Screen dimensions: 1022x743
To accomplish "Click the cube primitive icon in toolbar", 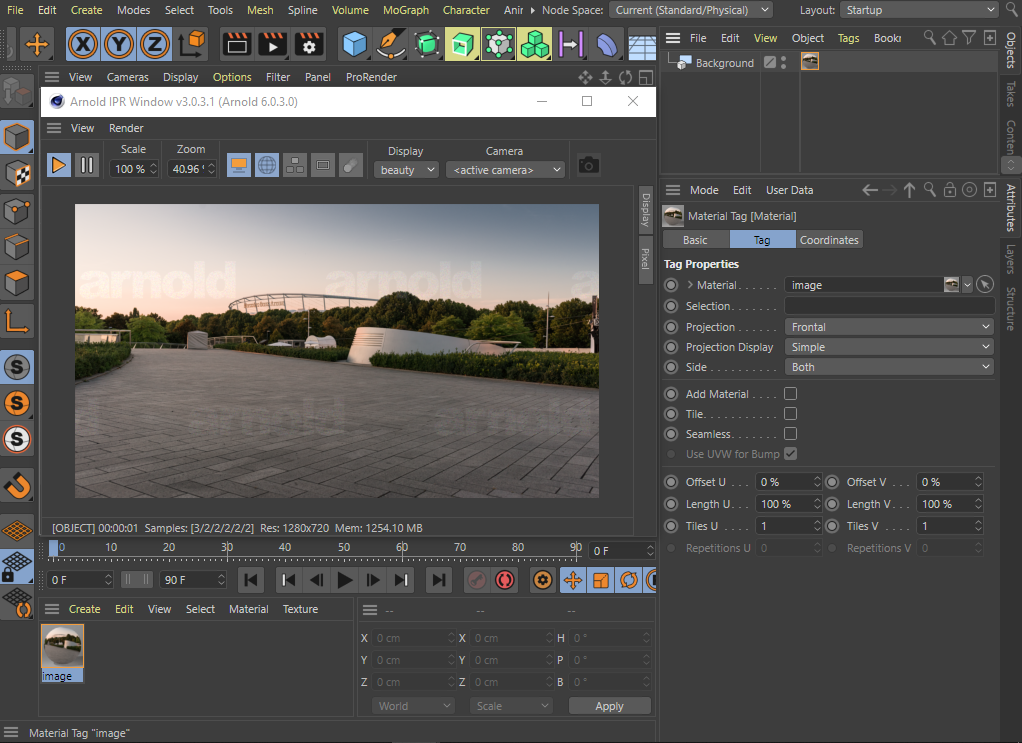I will (354, 44).
